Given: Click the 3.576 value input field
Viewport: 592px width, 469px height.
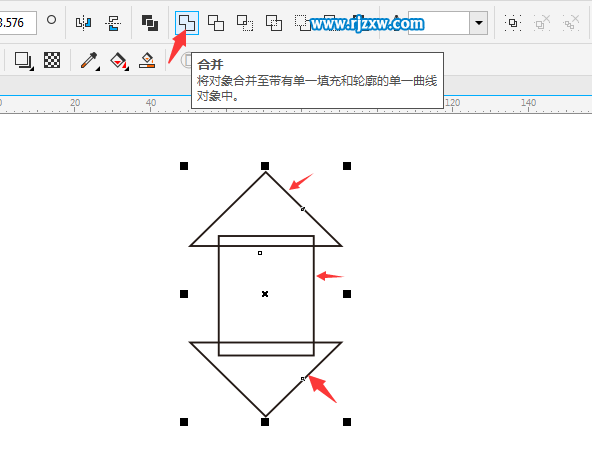Looking at the screenshot, I should [17, 23].
